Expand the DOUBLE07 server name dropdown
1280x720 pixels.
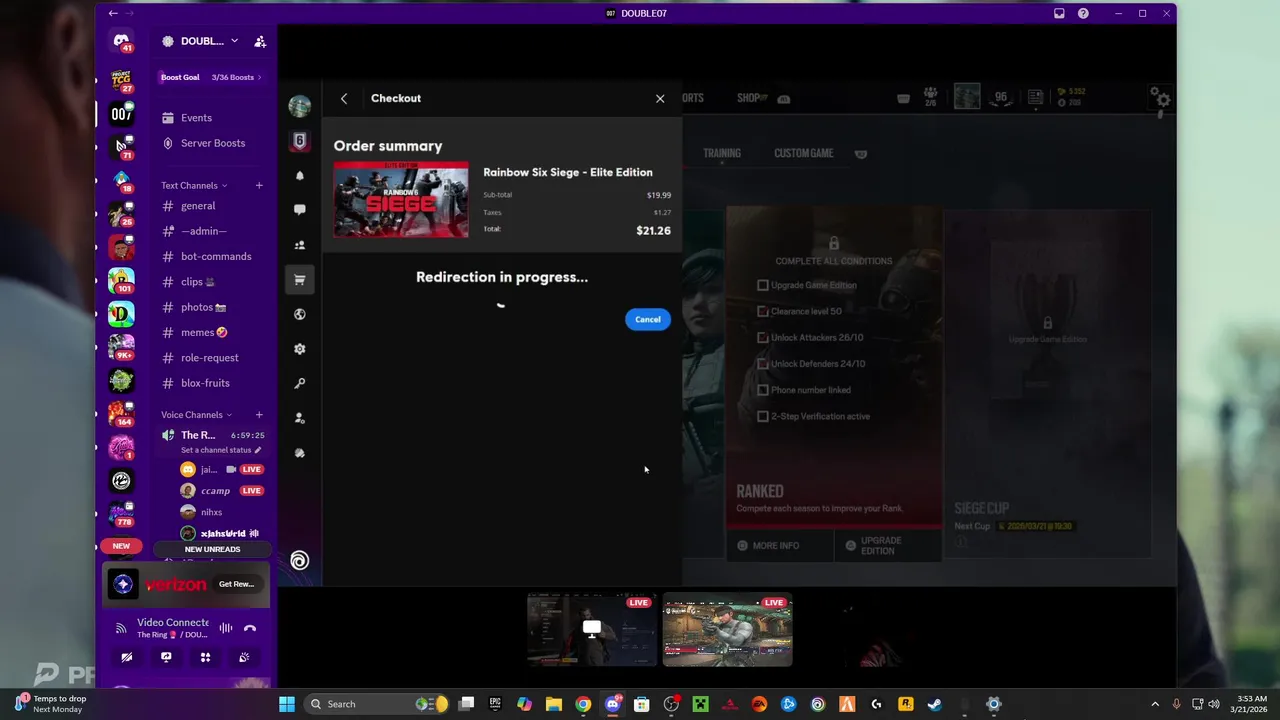234,41
